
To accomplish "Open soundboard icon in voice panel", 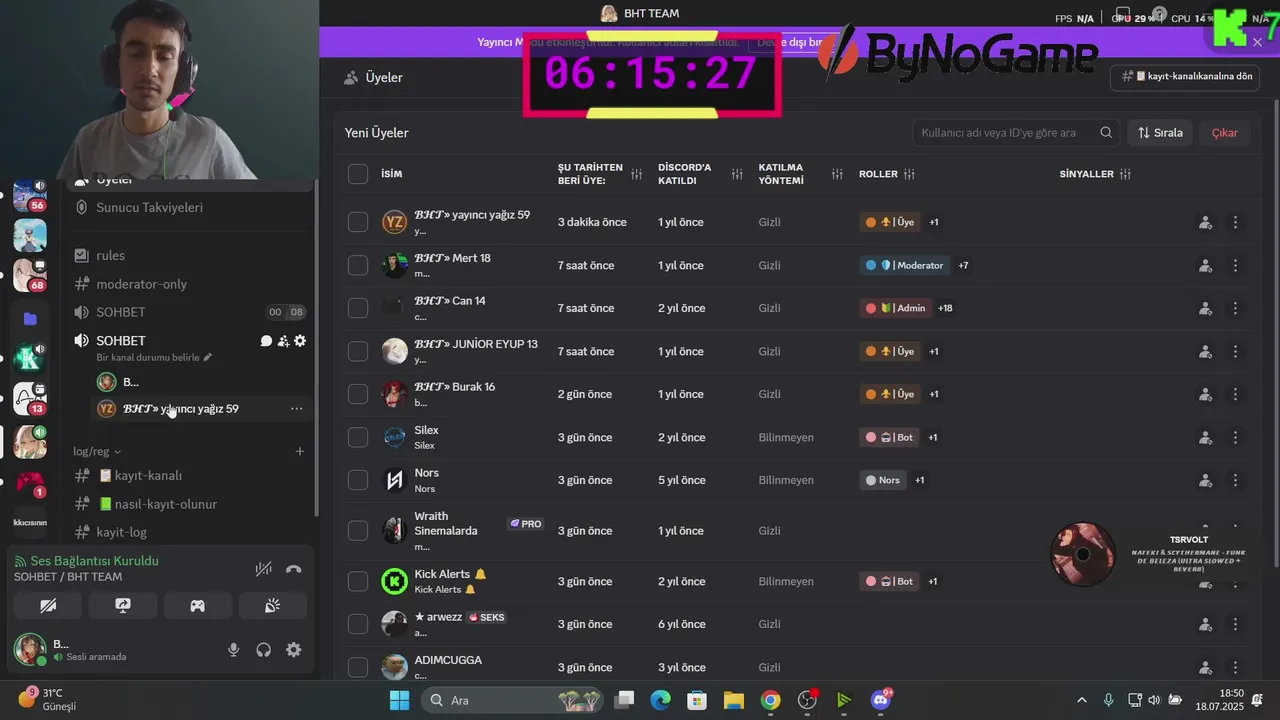I will tap(272, 605).
